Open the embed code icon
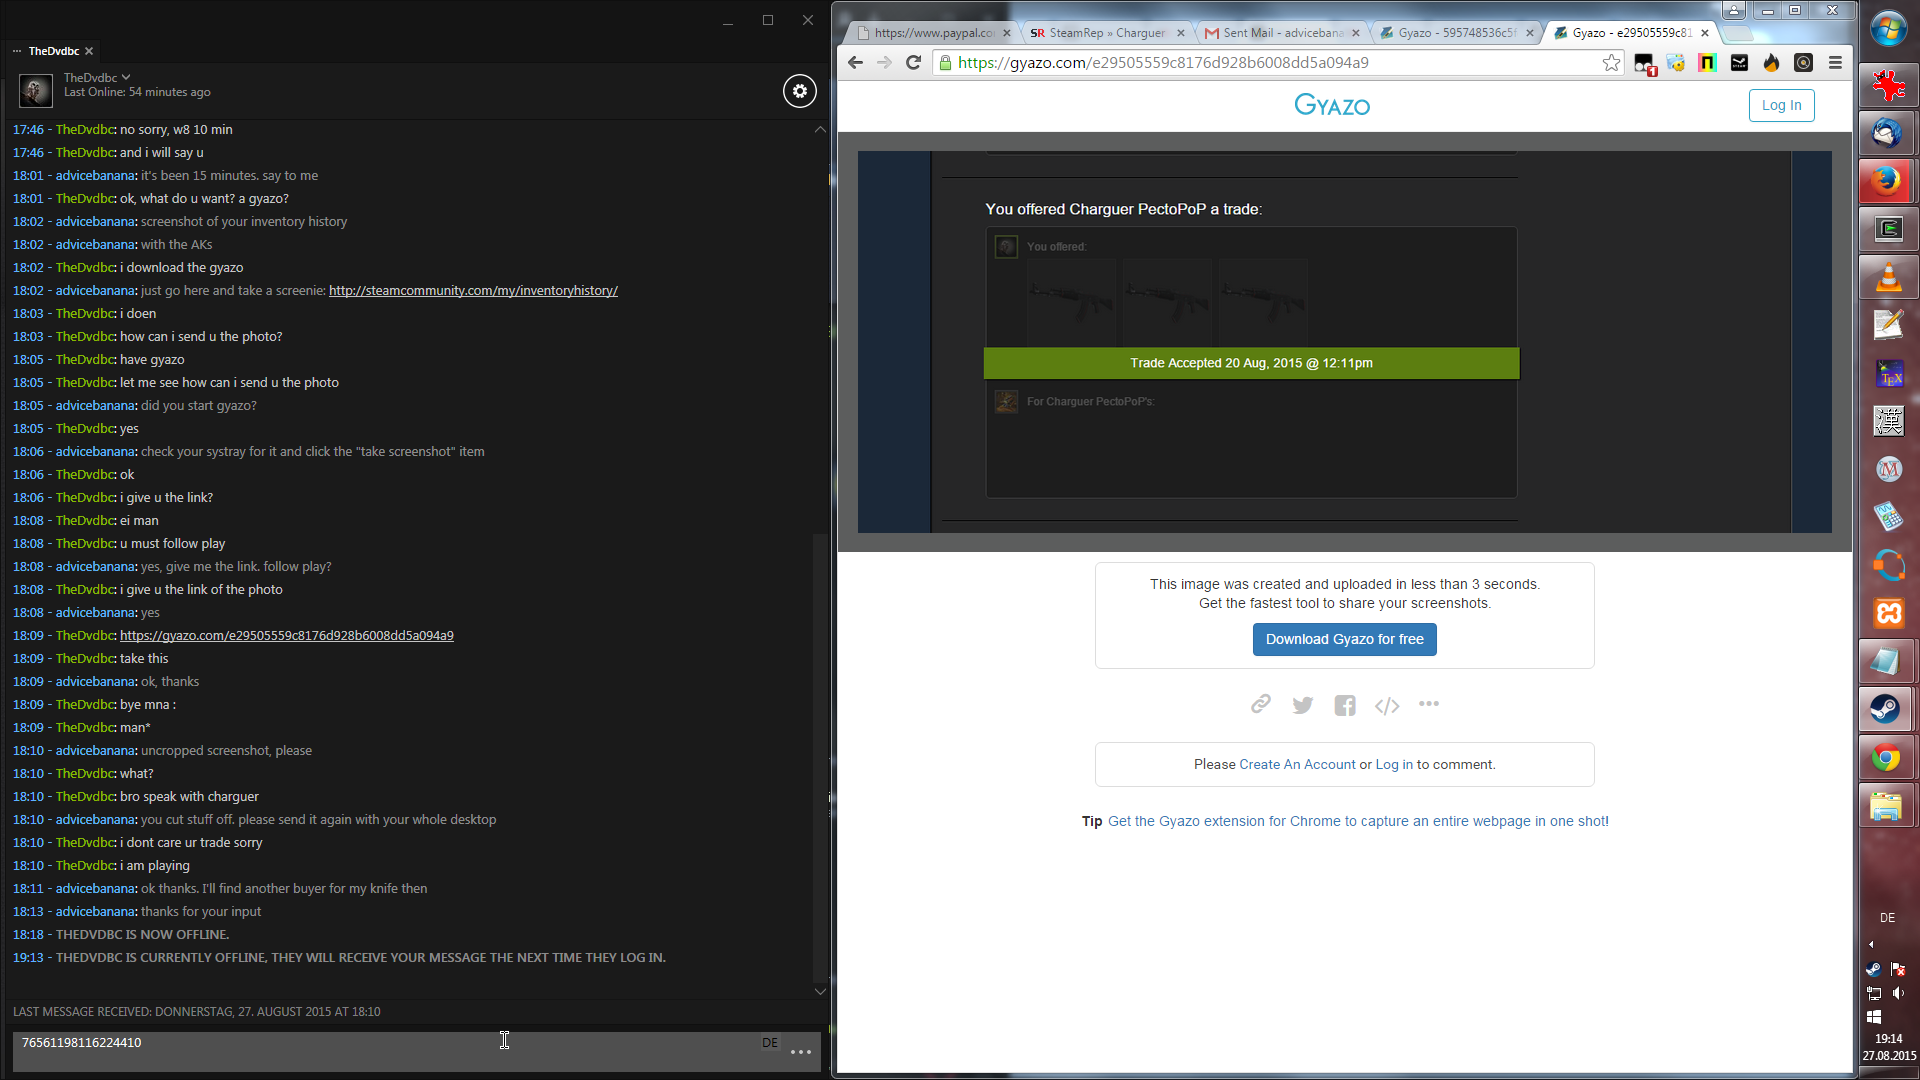 [x=1386, y=706]
